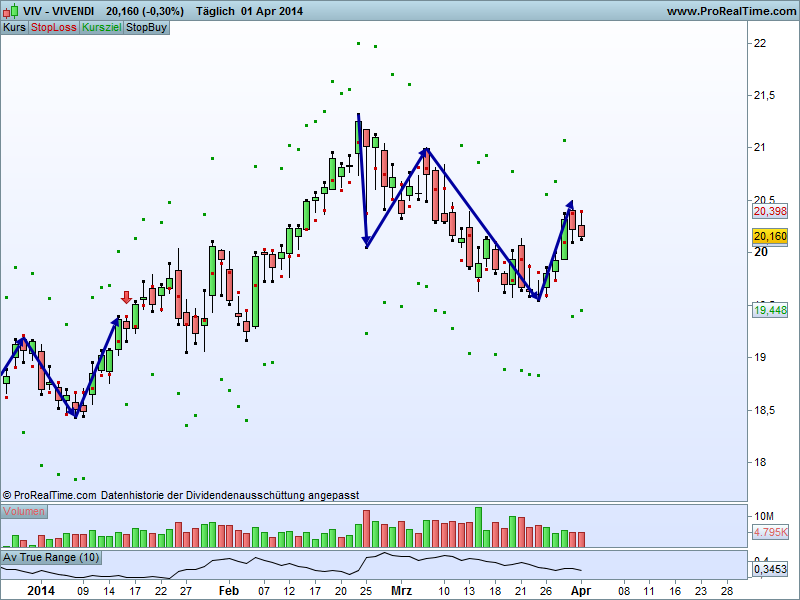This screenshot has height=600, width=800.
Task: Click the green 19,448 price label
Action: coord(770,310)
